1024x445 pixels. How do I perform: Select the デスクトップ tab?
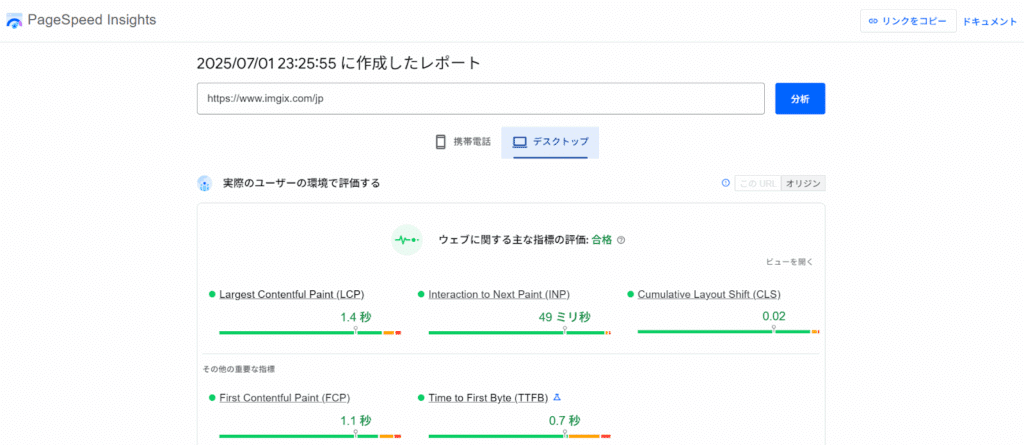(x=550, y=142)
